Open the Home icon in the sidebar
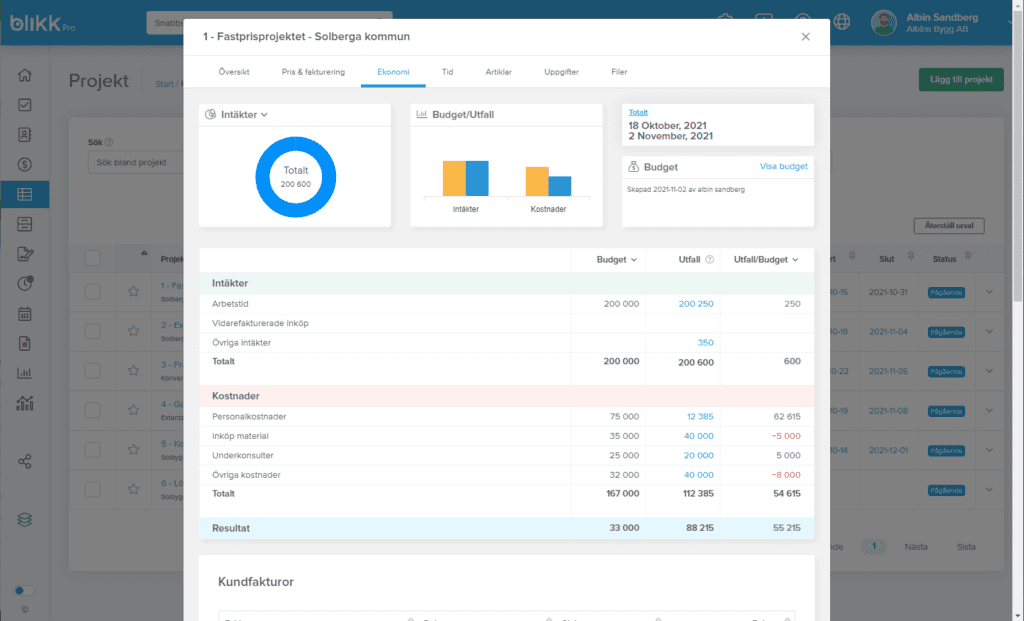 25,75
